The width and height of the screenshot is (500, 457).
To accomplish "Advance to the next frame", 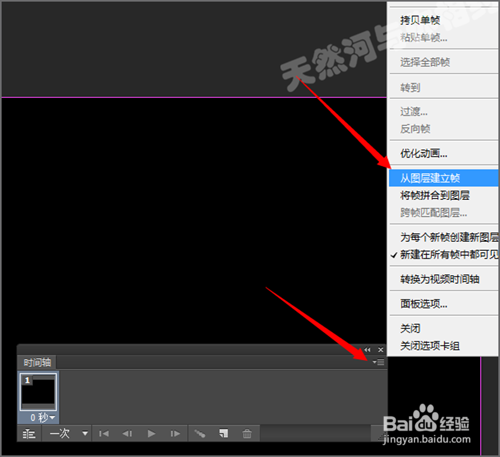I will click(175, 434).
